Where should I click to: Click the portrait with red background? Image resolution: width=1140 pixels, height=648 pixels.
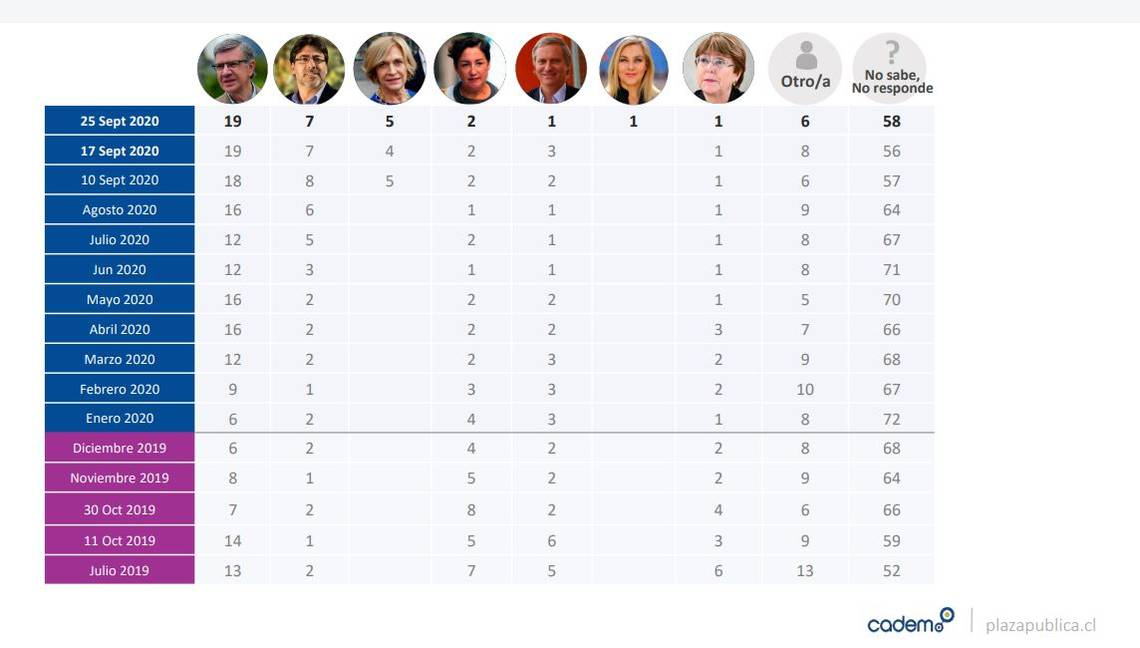click(x=551, y=68)
